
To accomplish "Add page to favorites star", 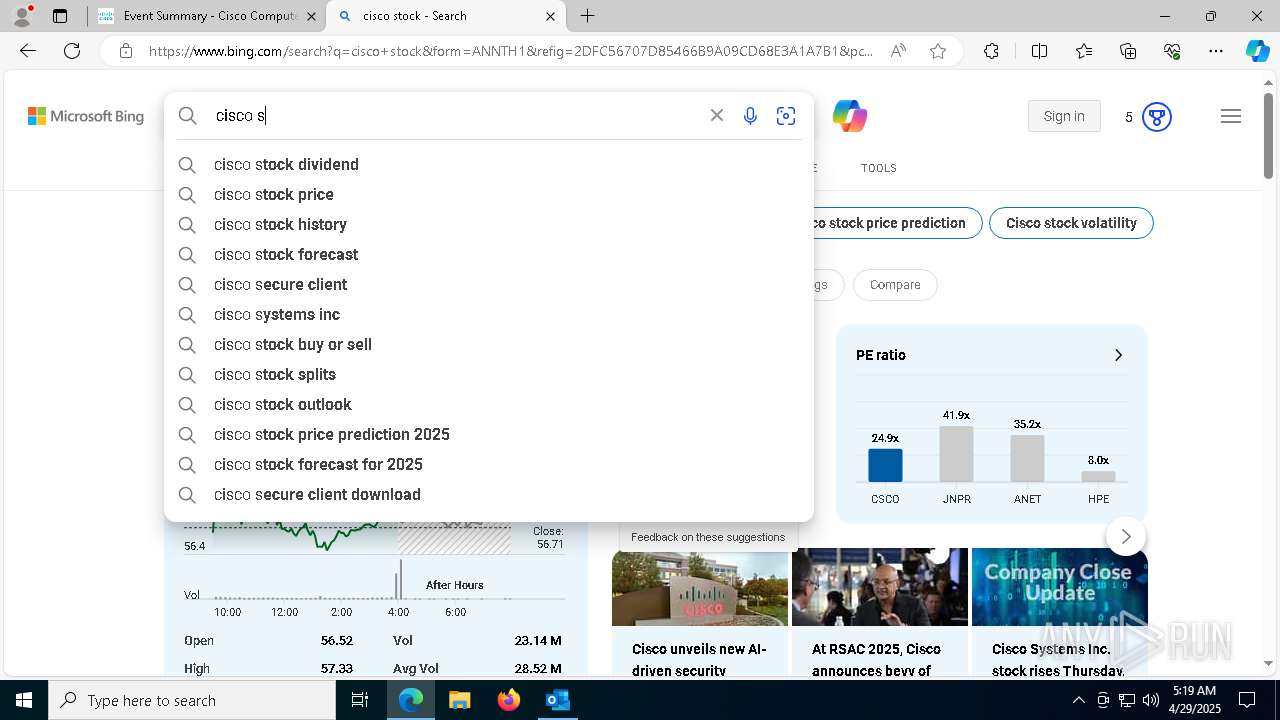I will (938, 51).
